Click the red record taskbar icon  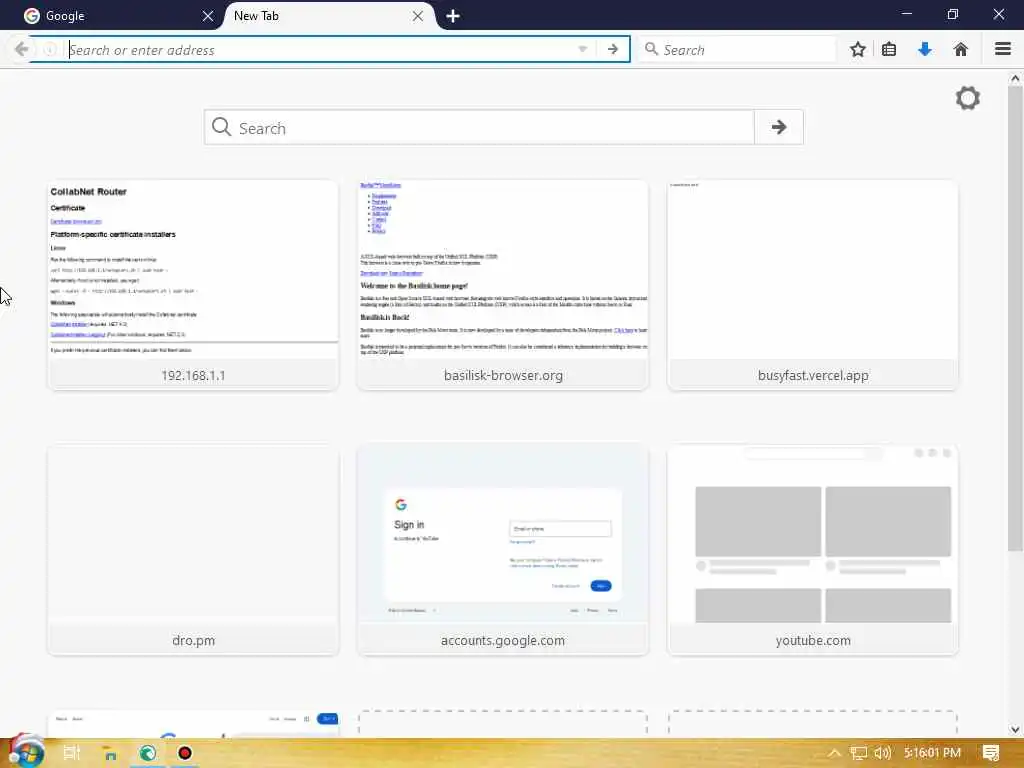click(x=185, y=753)
